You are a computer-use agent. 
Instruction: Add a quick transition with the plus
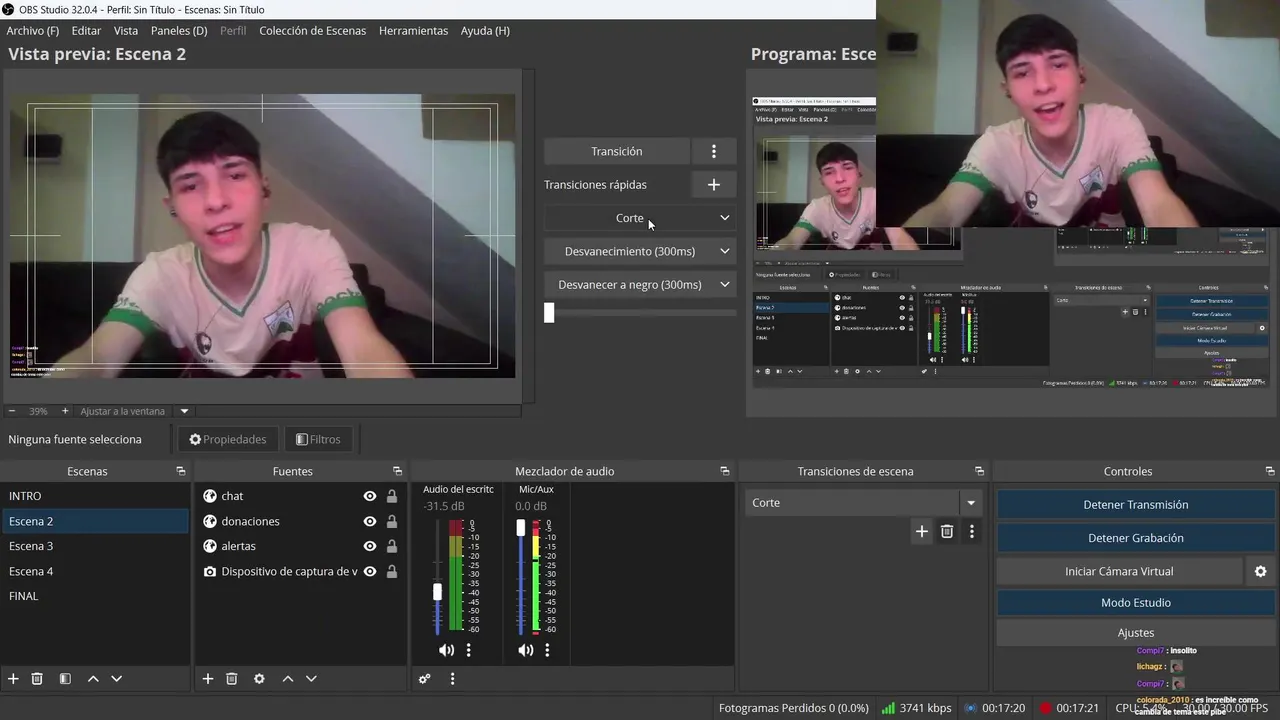click(x=714, y=184)
